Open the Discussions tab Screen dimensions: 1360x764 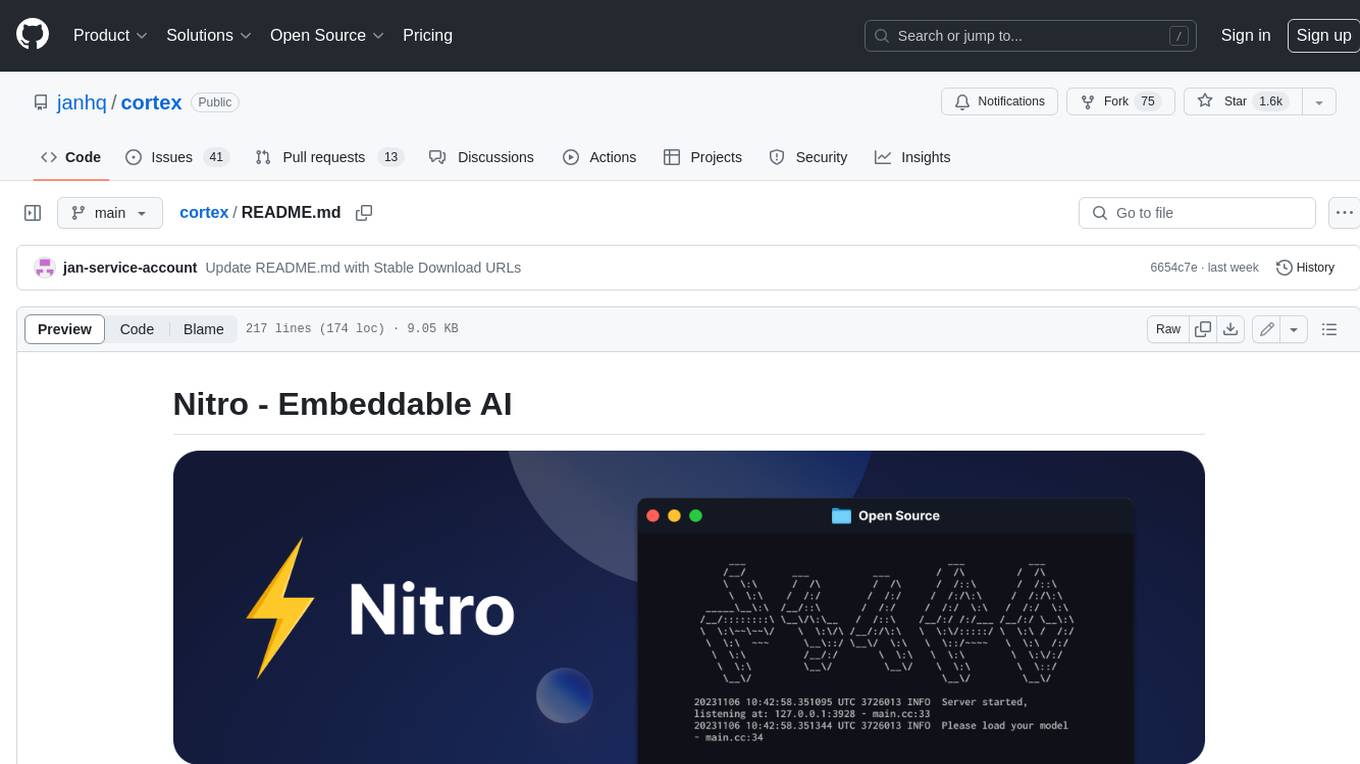(482, 157)
